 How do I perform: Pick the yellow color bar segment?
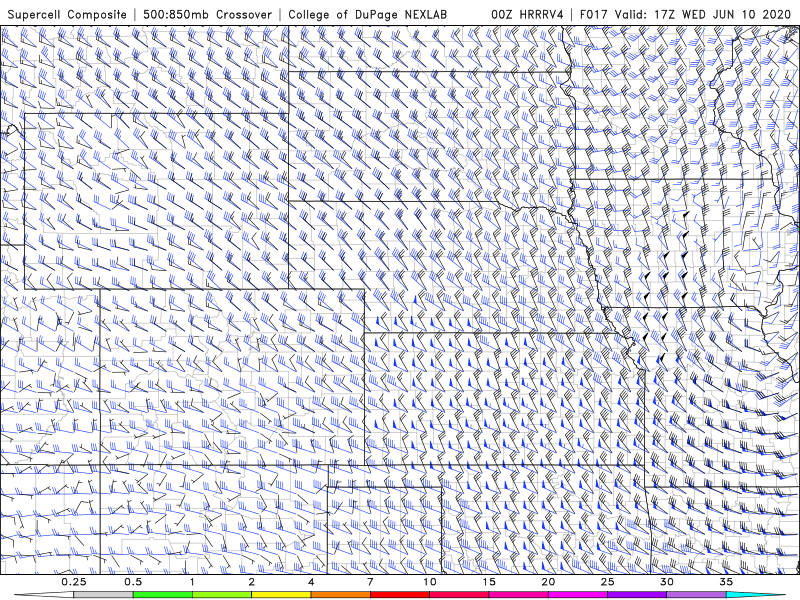(x=281, y=595)
